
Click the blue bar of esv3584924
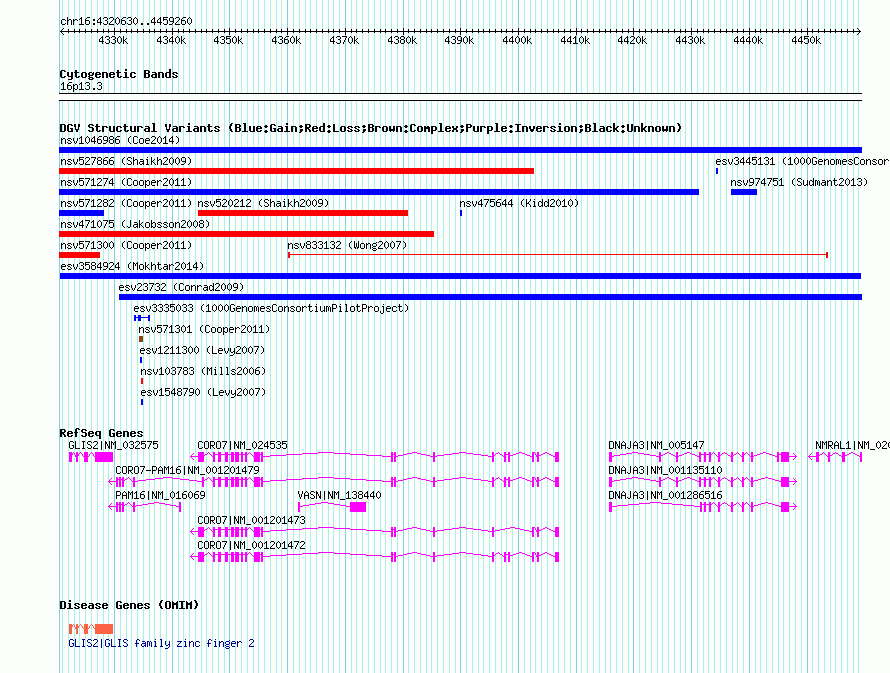coord(460,276)
